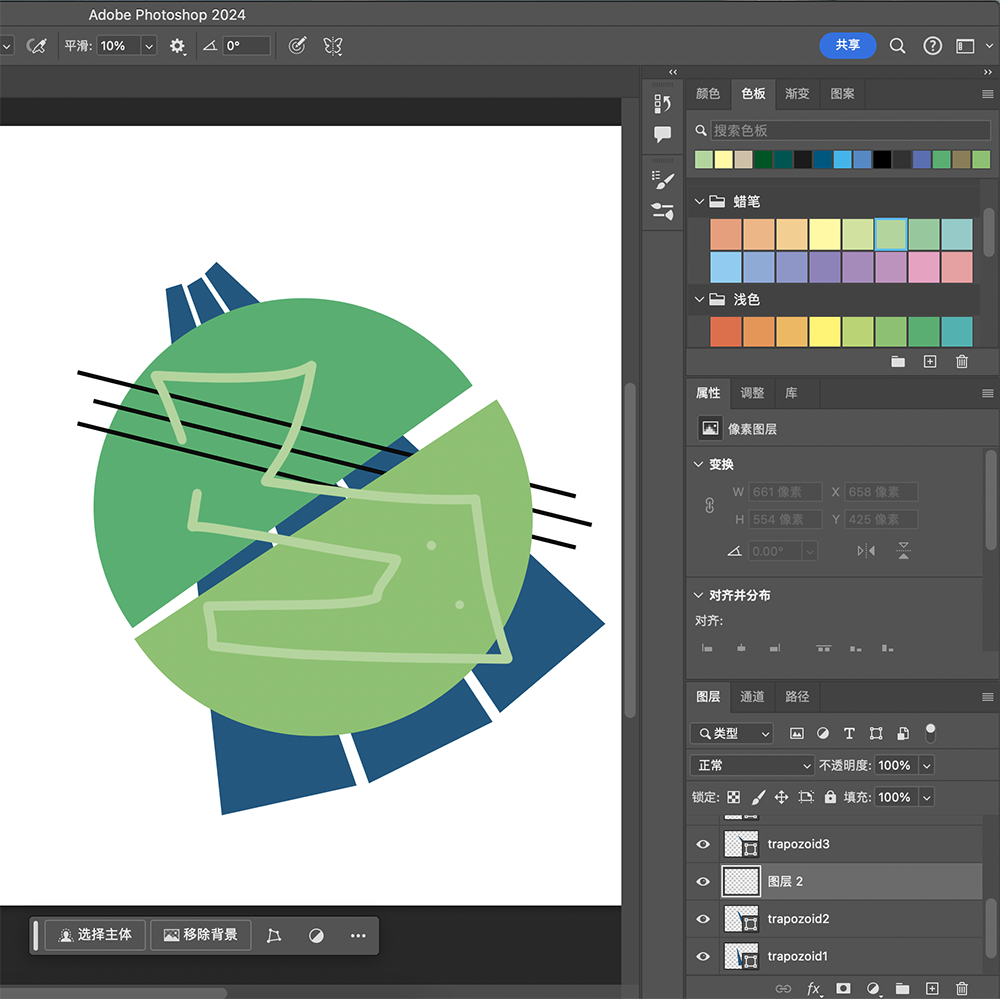This screenshot has height=999, width=1000.
Task: Delete swatch with trash icon
Action: point(962,361)
